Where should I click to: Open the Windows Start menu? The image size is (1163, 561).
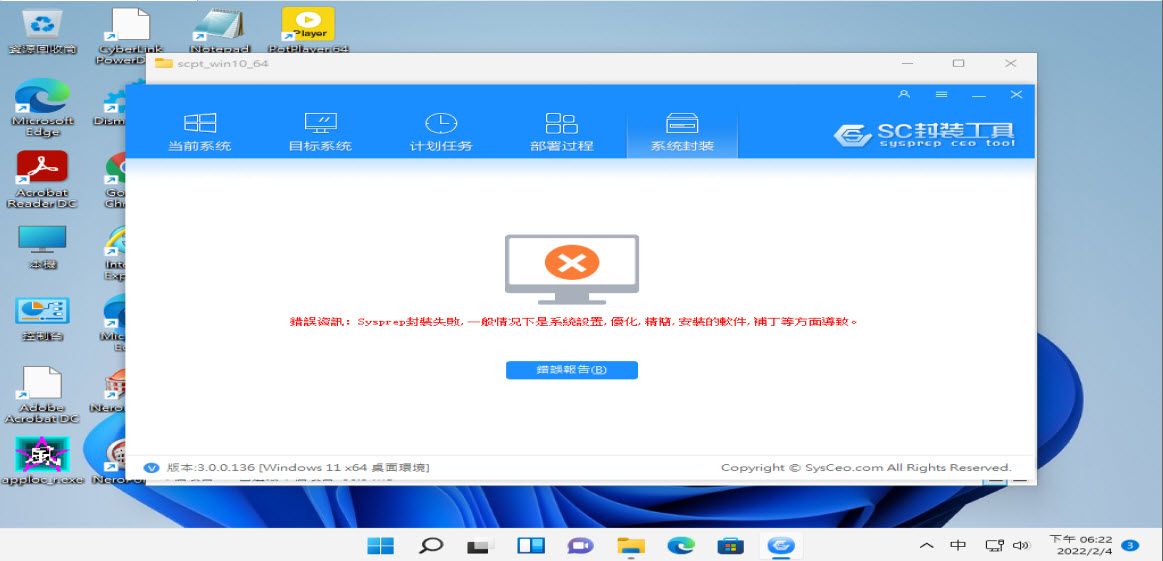click(380, 545)
